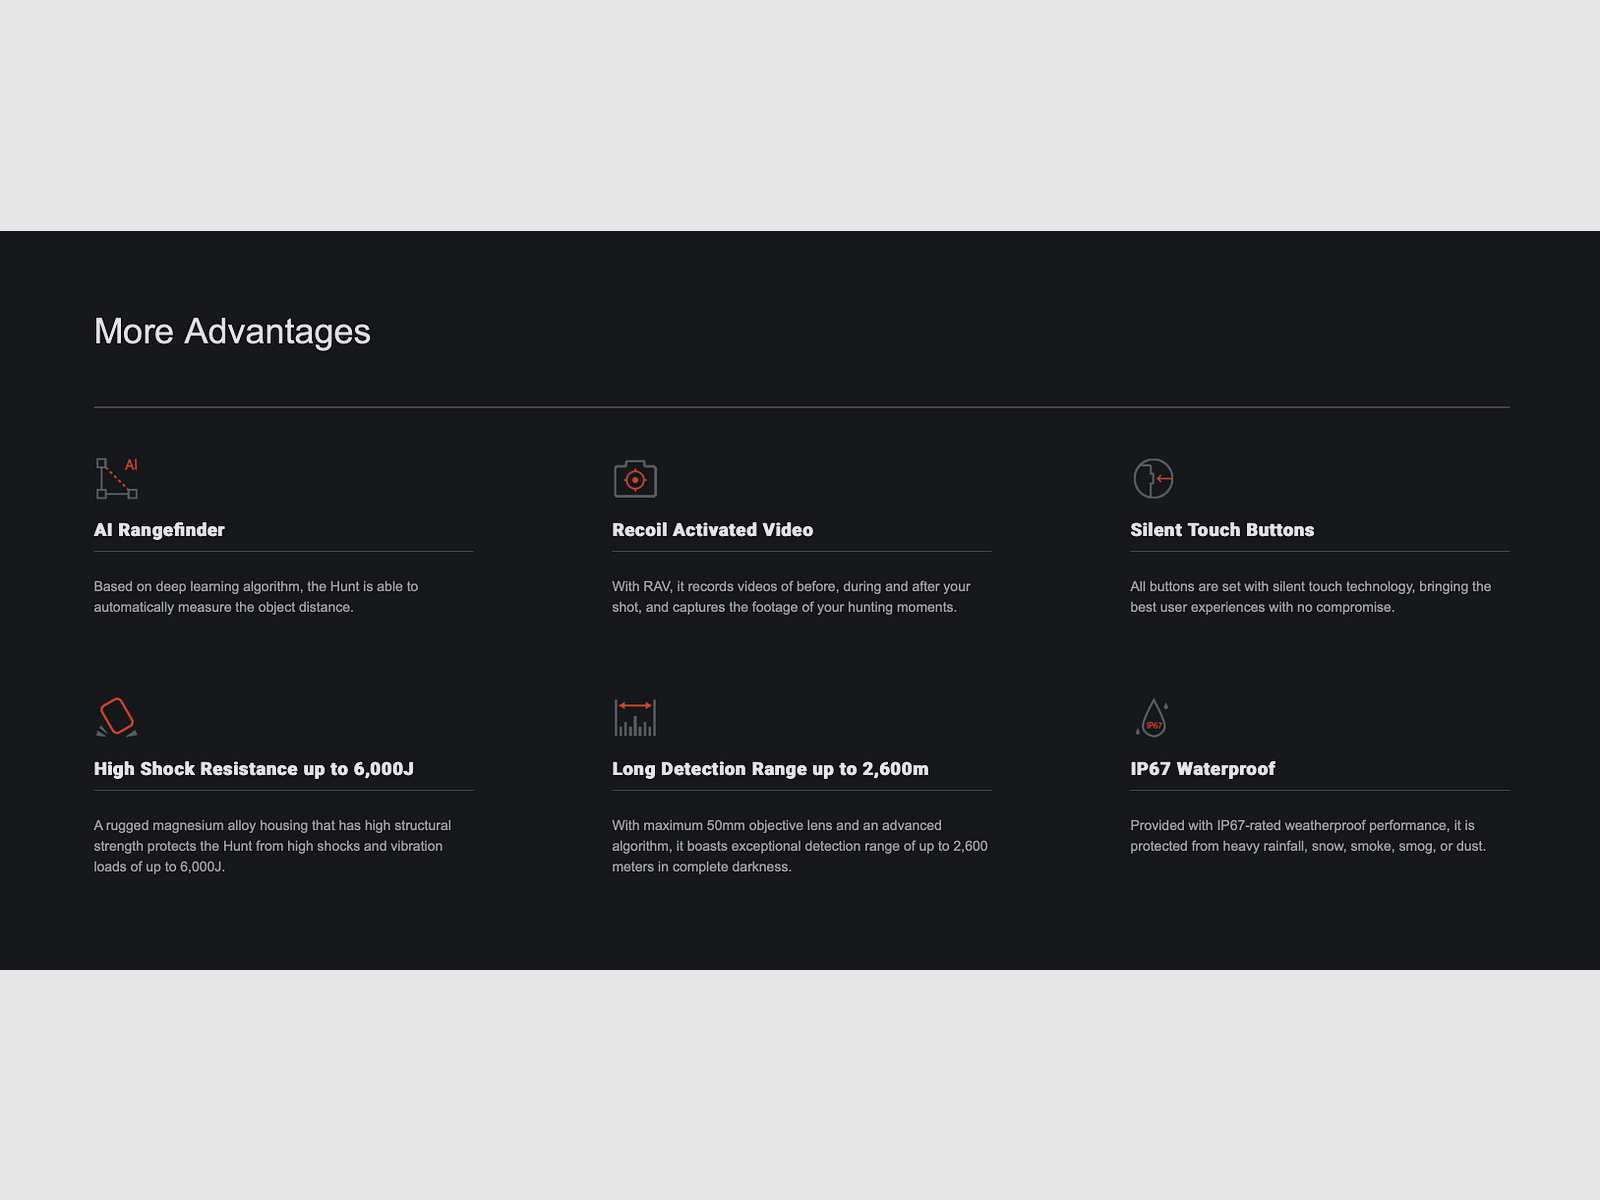Screen dimensions: 1600x1200
Task: Click the silent touch technology description text
Action: pyautogui.click(x=1310, y=597)
